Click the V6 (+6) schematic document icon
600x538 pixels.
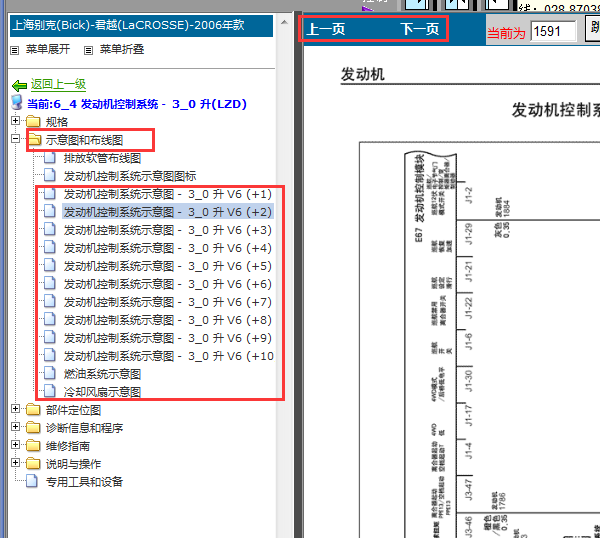pyautogui.click(x=50, y=283)
